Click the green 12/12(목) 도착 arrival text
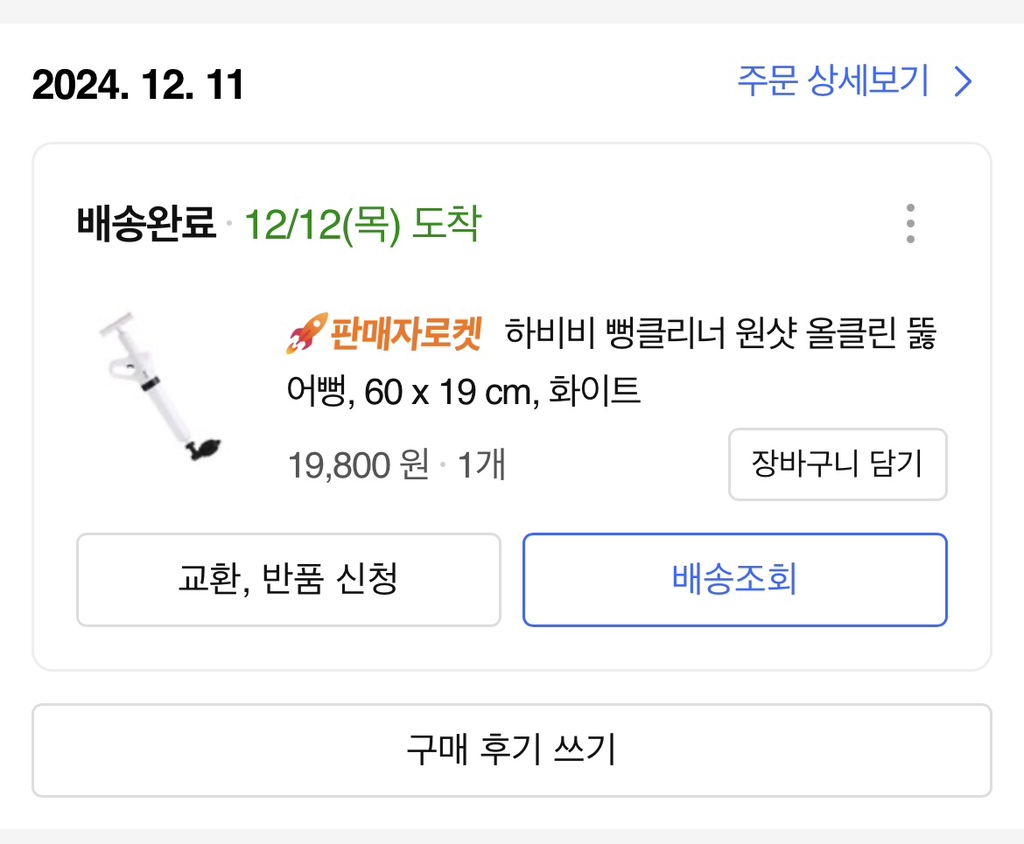This screenshot has height=844, width=1024. pyautogui.click(x=362, y=225)
